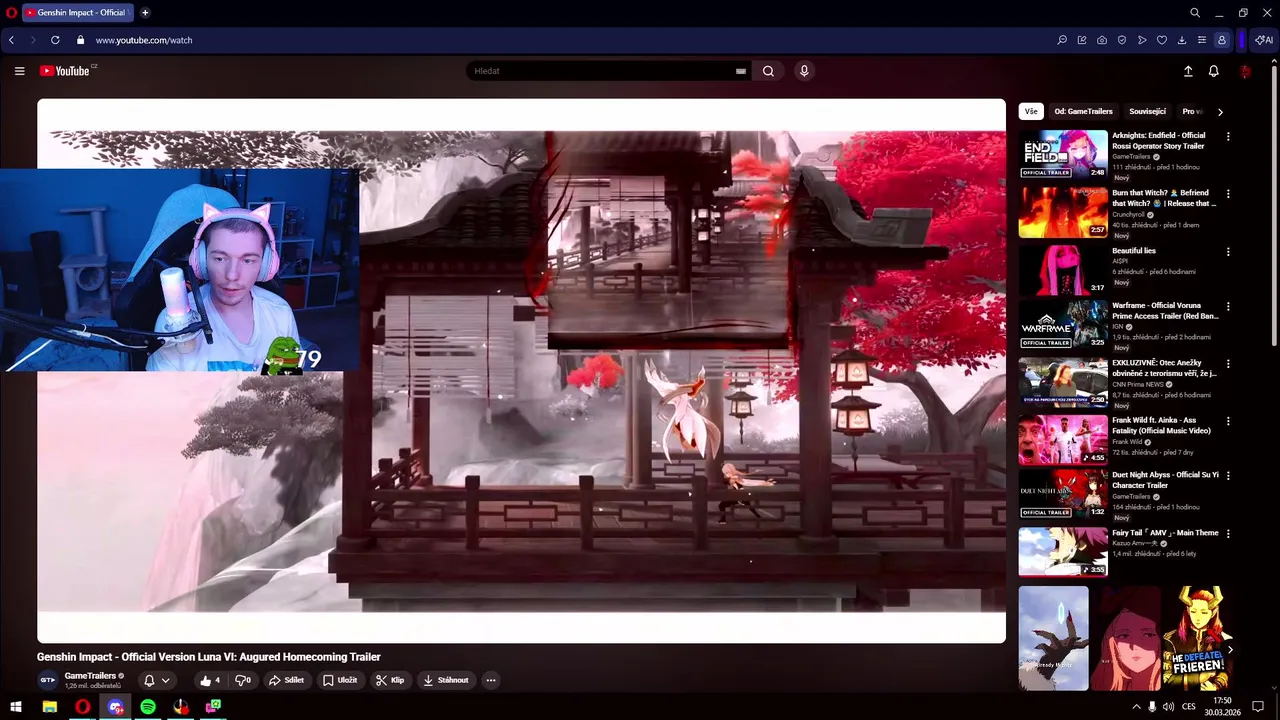Screen dimensions: 1280x720
Task: Open the YouTube upload create icon
Action: coord(1188,71)
